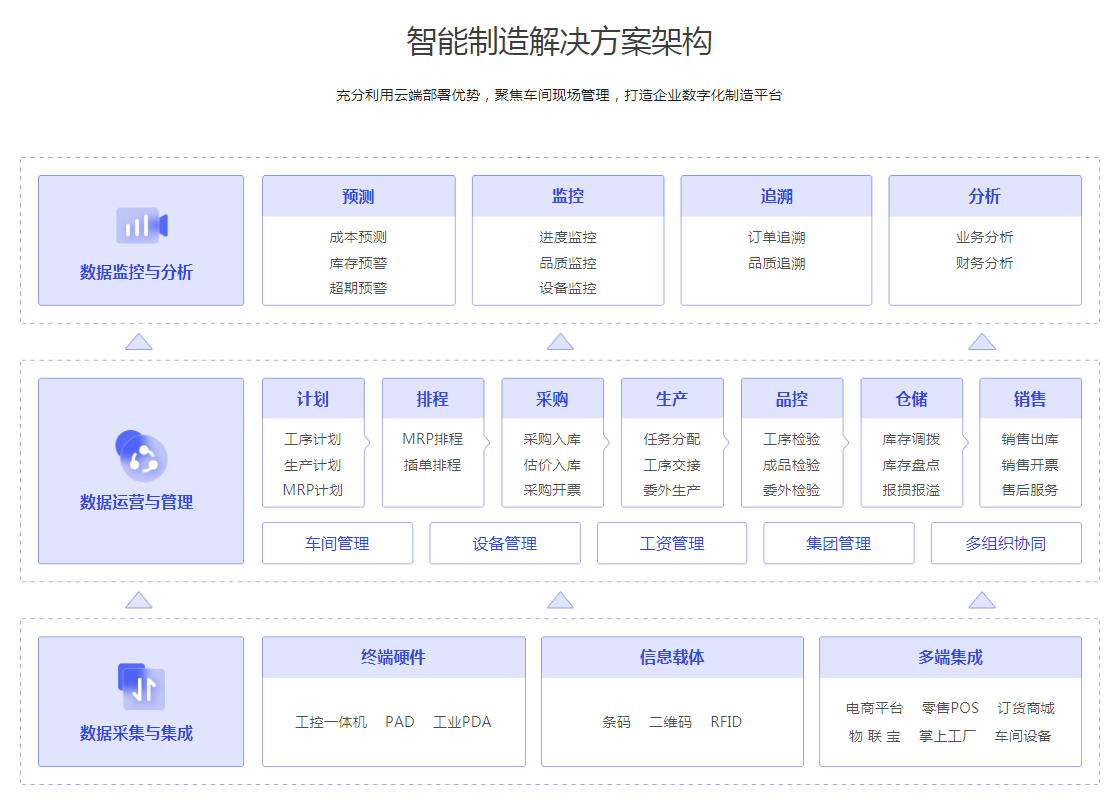Click the center upward triangle above 信息载体
The height and width of the screenshot is (801, 1119).
point(560,600)
